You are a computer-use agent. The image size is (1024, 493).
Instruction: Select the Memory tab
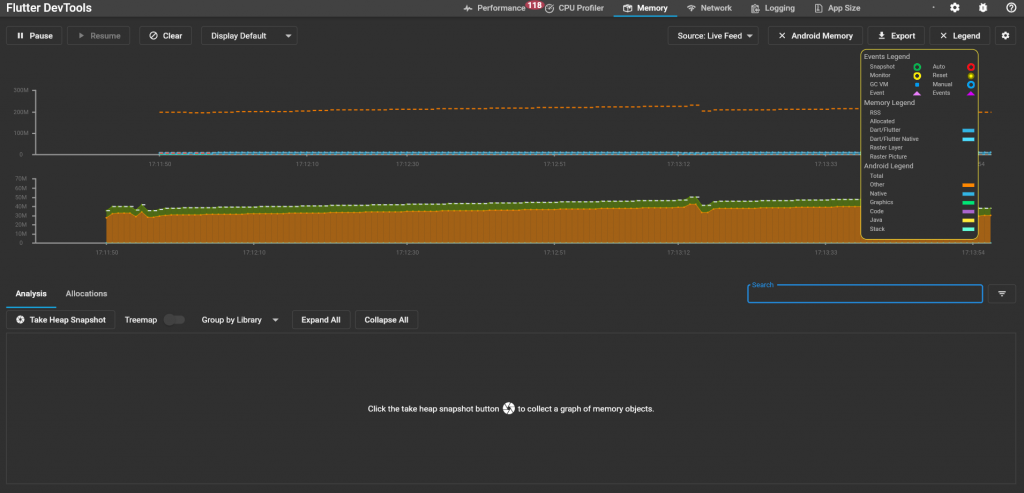coord(645,8)
